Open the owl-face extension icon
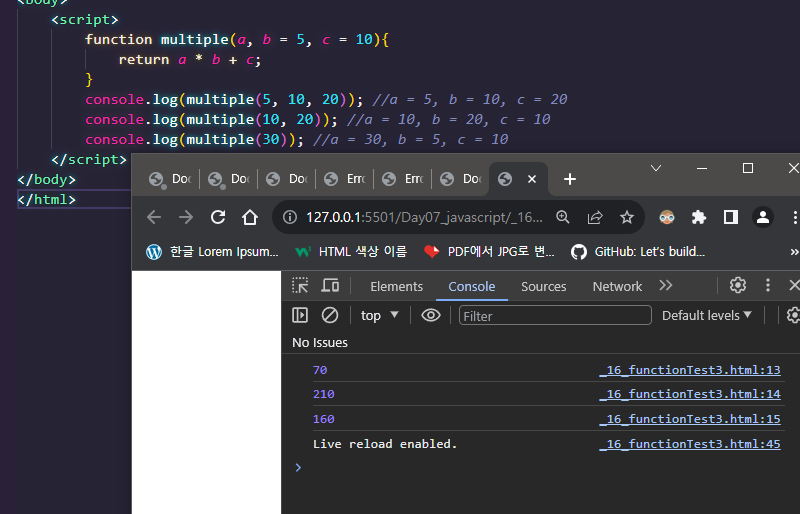The width and height of the screenshot is (800, 514). pos(667,217)
